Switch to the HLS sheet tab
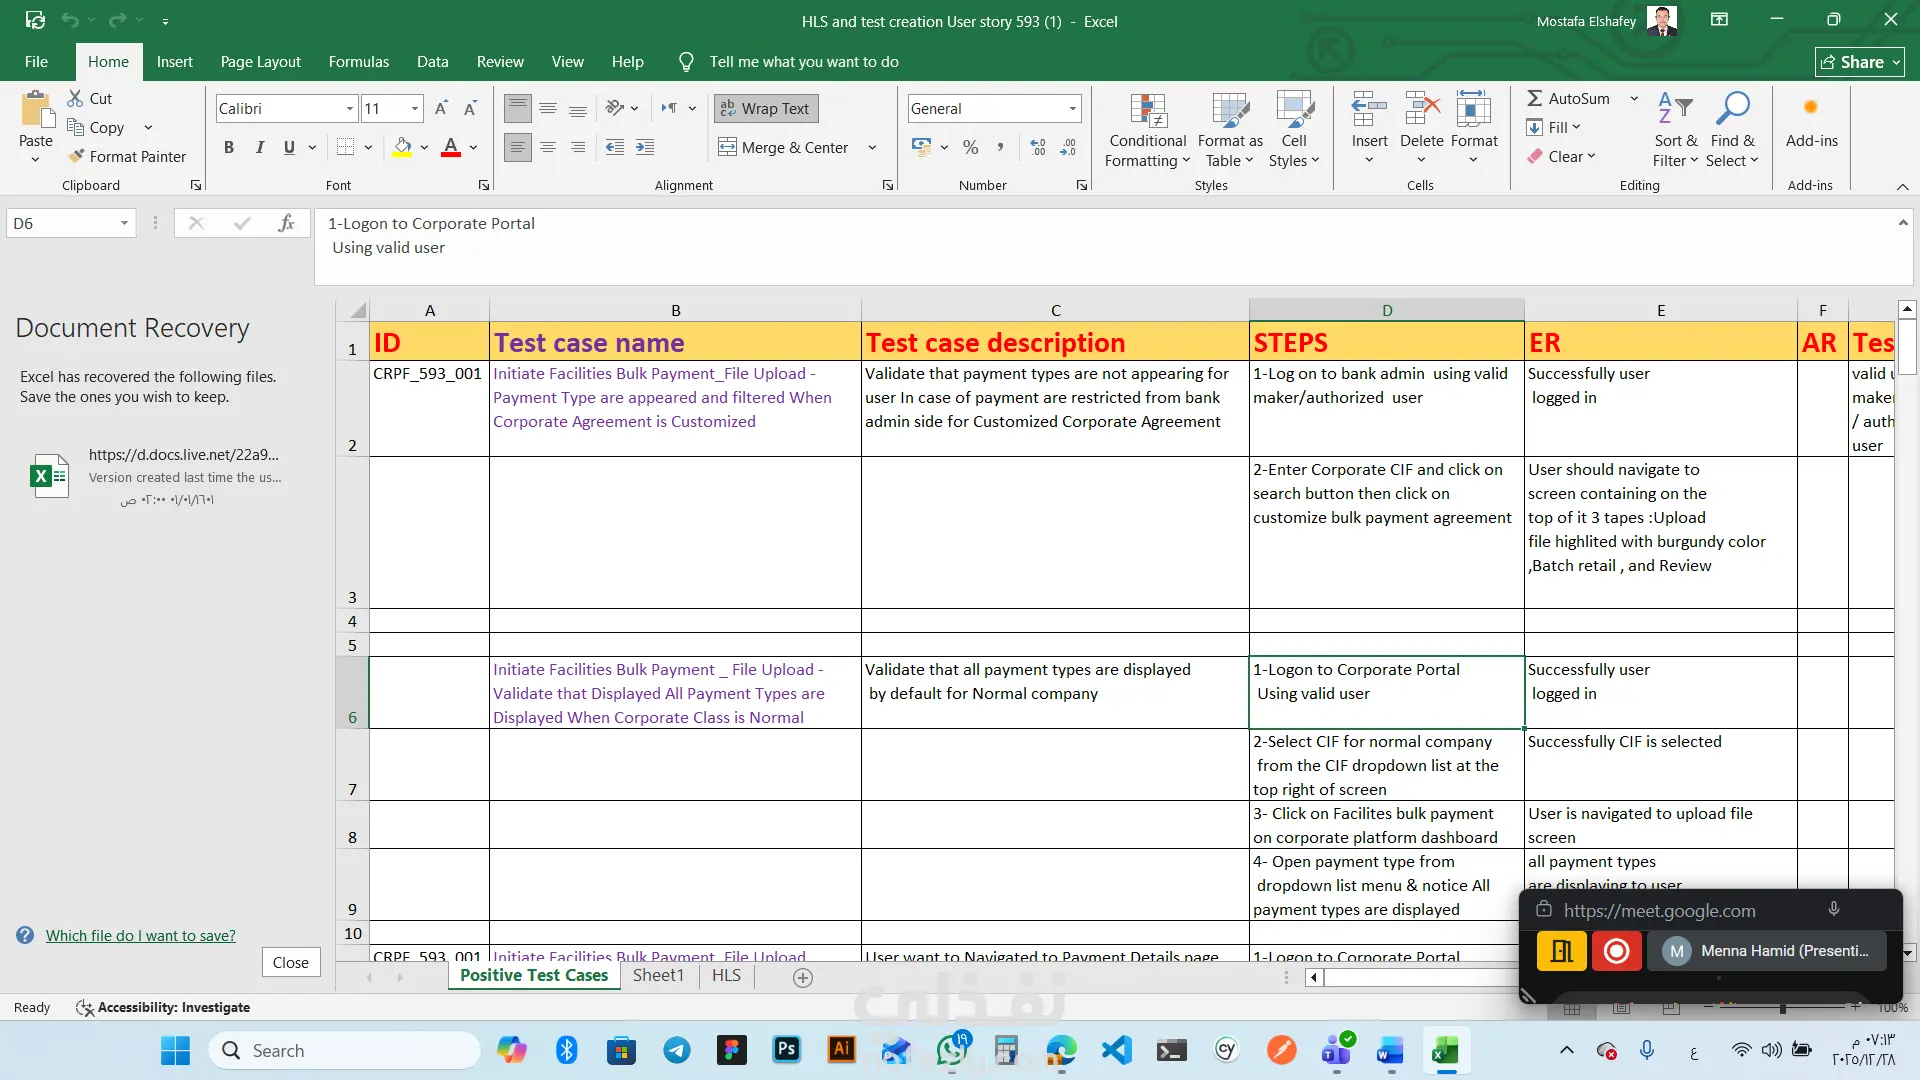This screenshot has width=1920, height=1080. point(726,975)
